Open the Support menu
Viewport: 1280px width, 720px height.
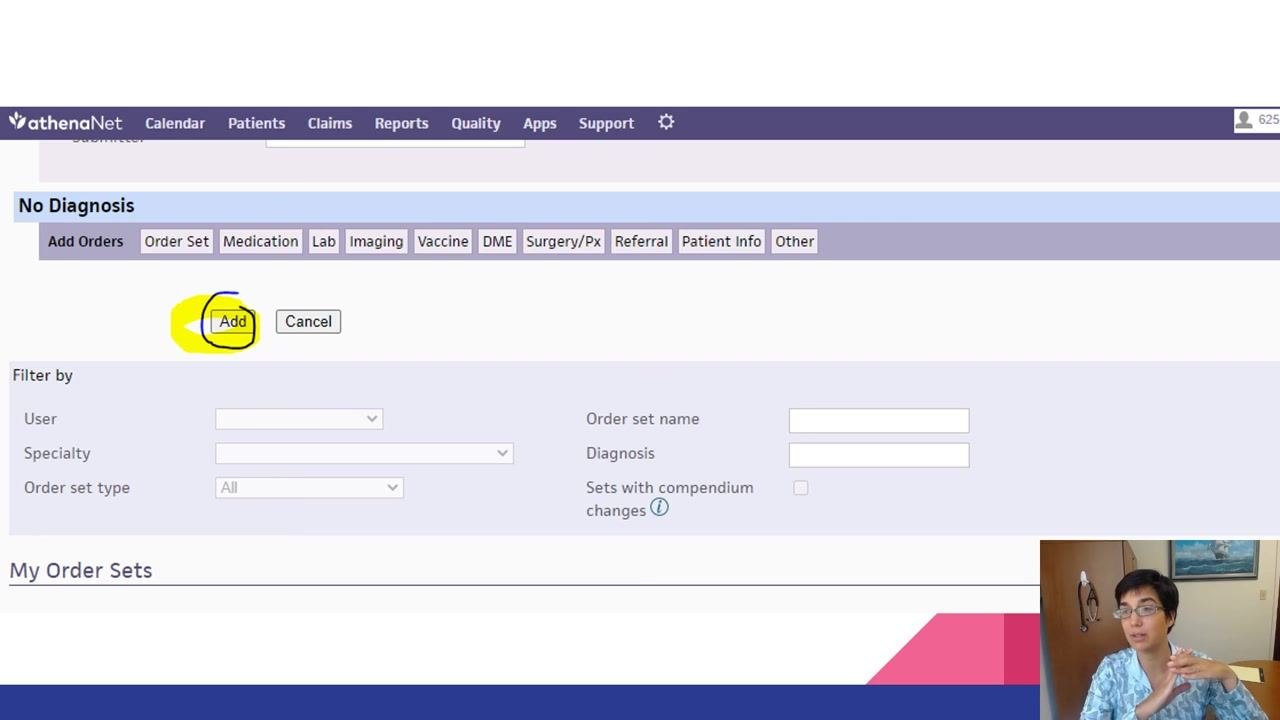click(x=606, y=123)
